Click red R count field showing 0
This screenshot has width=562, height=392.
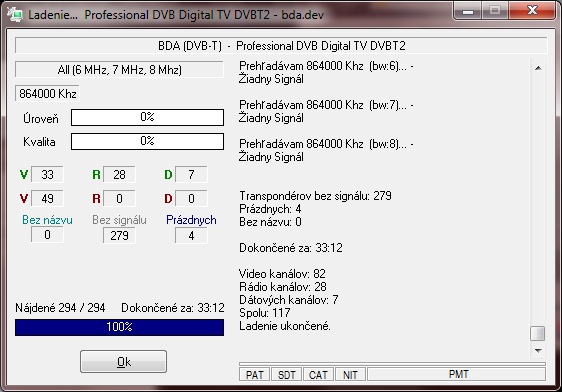tap(119, 199)
